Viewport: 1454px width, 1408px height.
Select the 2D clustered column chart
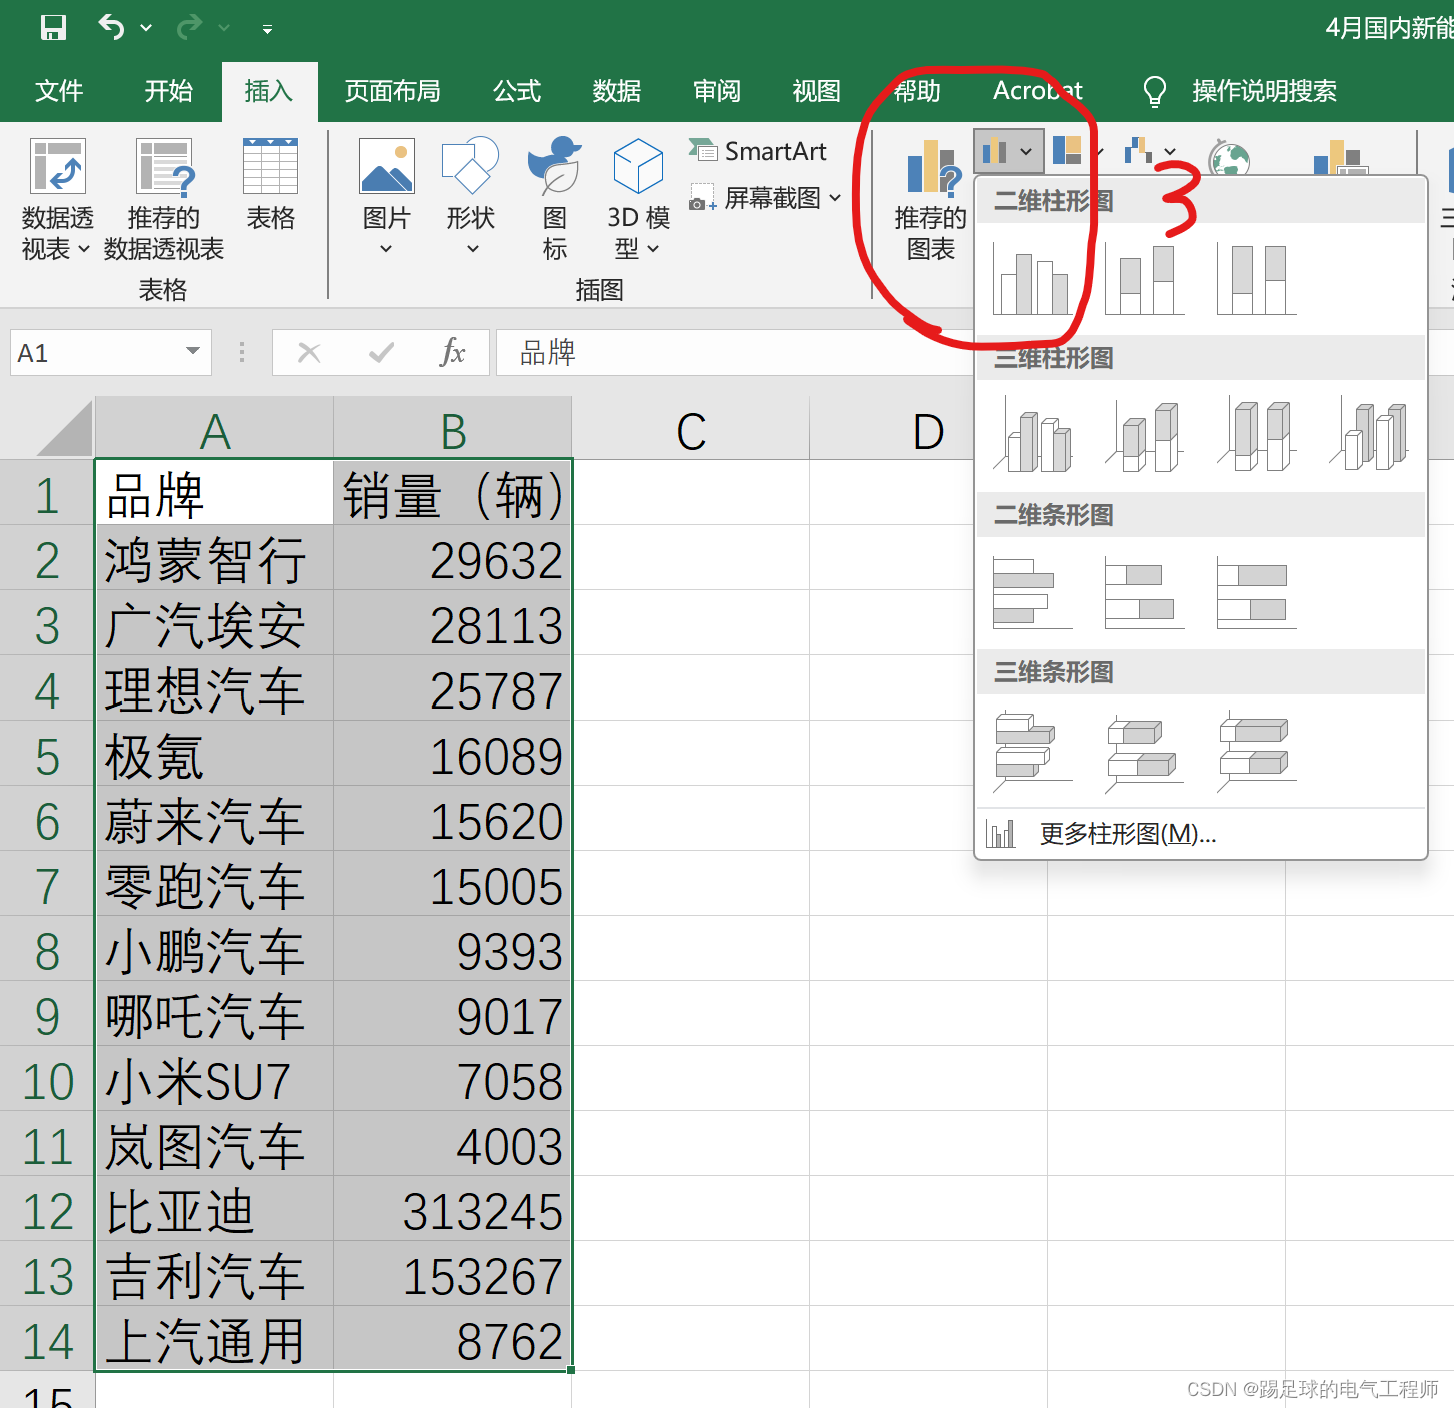click(x=1033, y=279)
